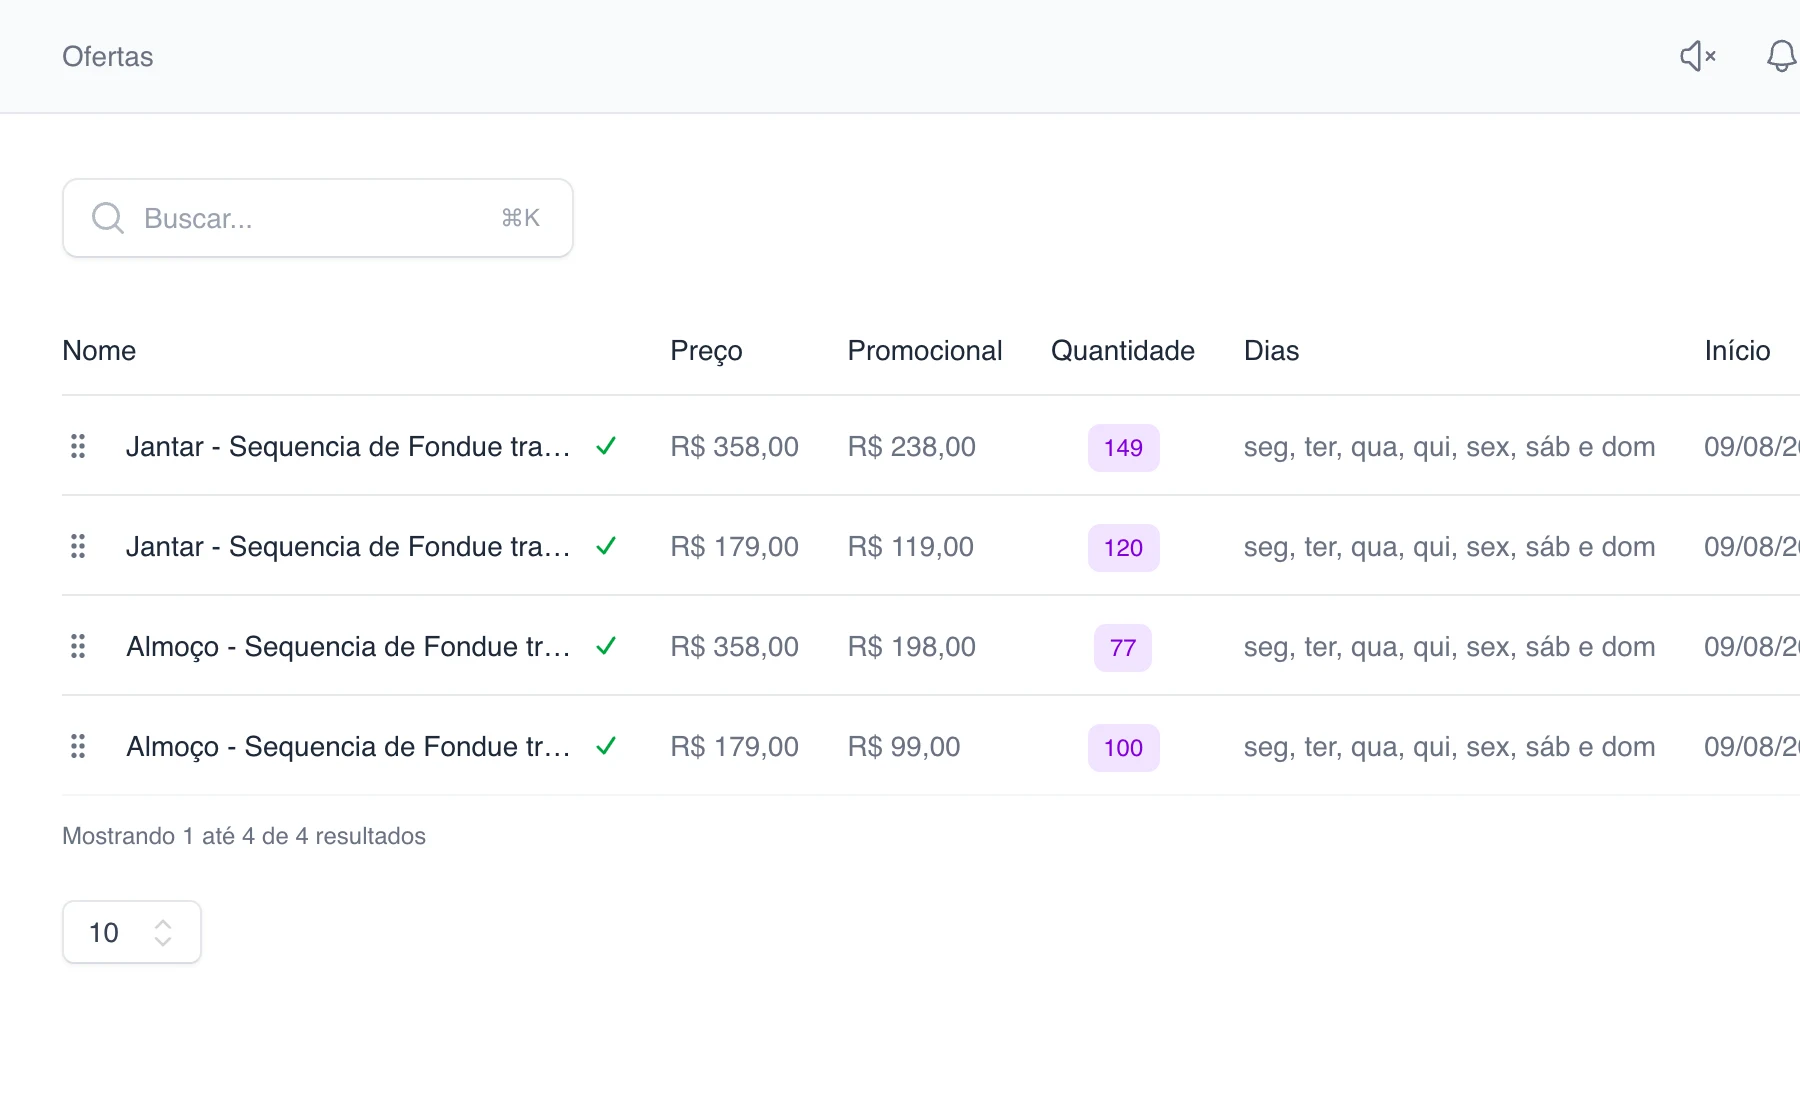The image size is (1800, 1120).
Task: Click 'Mostrando 1 até 4 de 4 resultados'
Action: coord(244,836)
